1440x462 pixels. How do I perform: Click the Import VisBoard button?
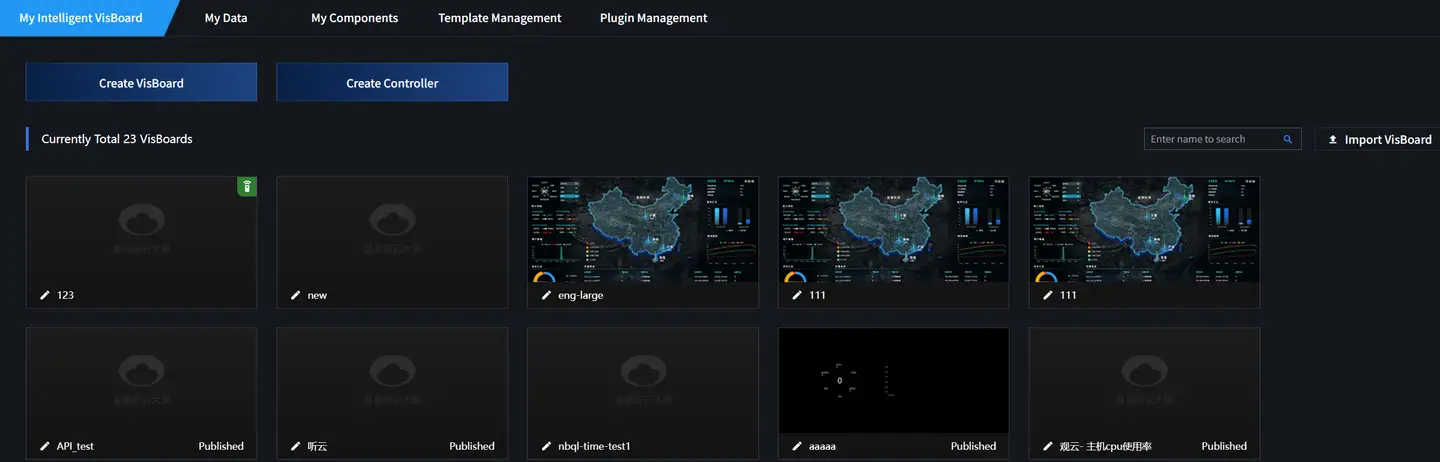[x=1378, y=140]
